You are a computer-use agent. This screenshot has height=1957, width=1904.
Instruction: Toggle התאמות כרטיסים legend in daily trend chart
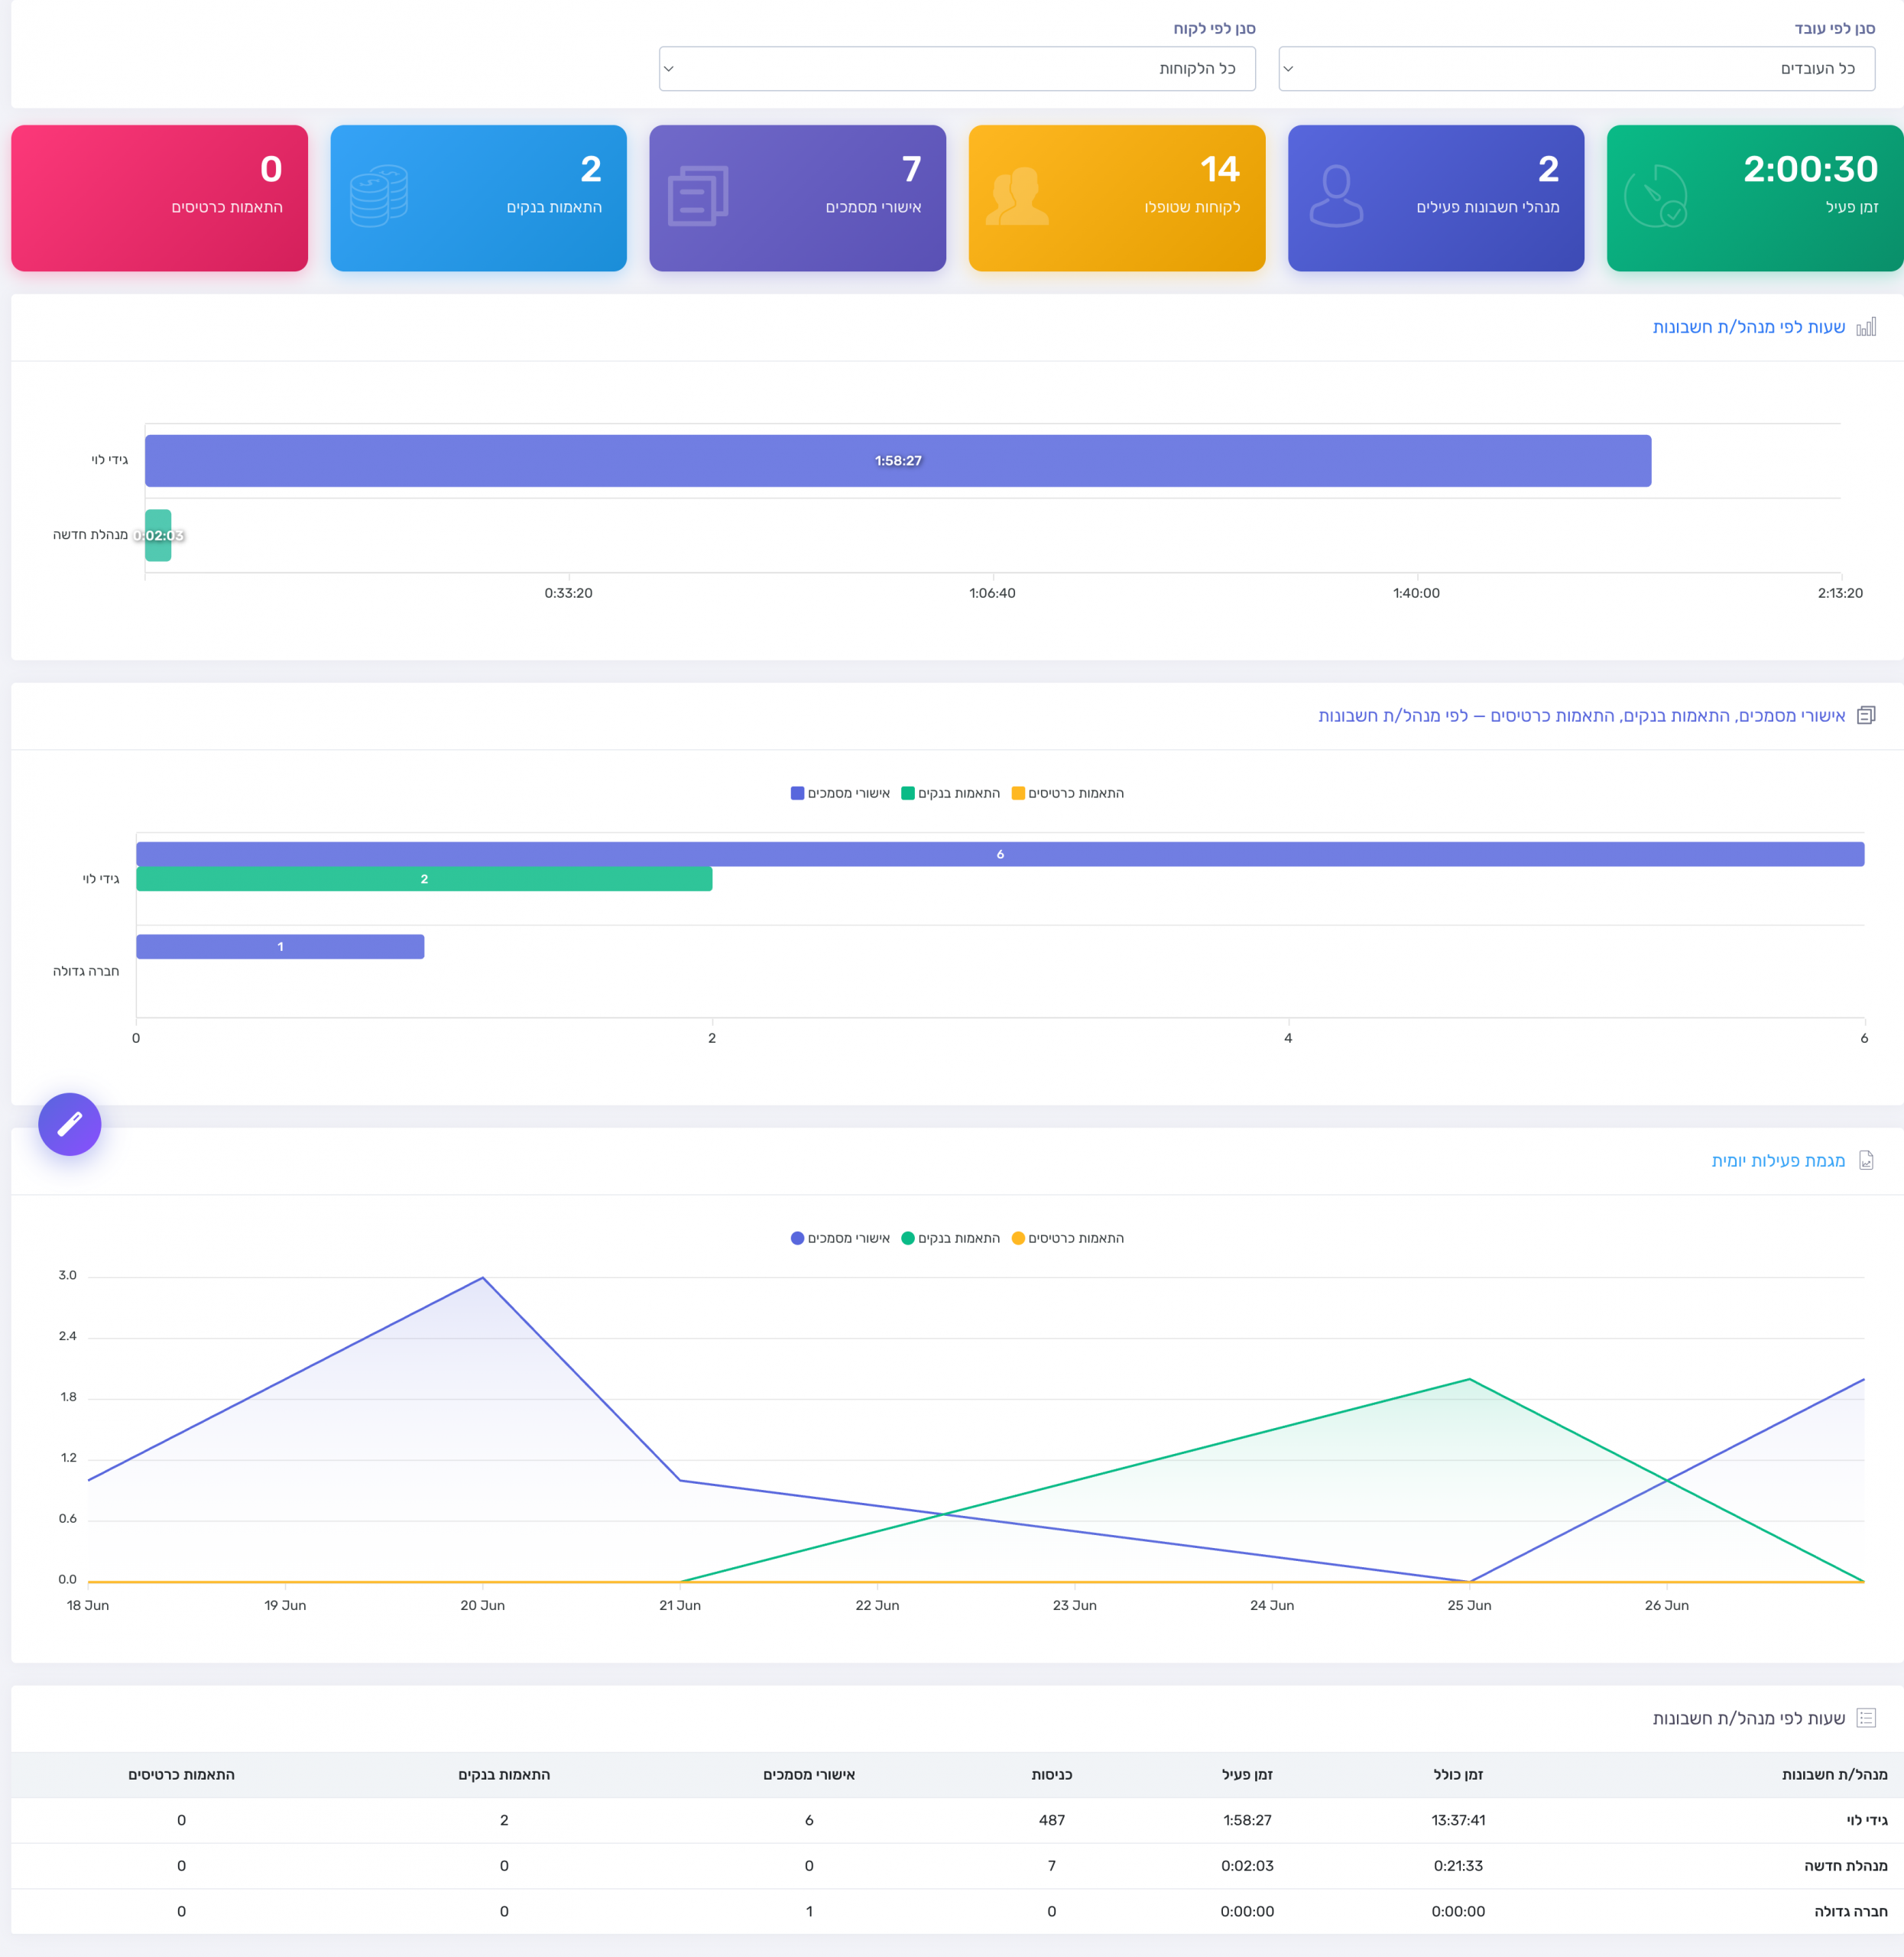click(1067, 1238)
